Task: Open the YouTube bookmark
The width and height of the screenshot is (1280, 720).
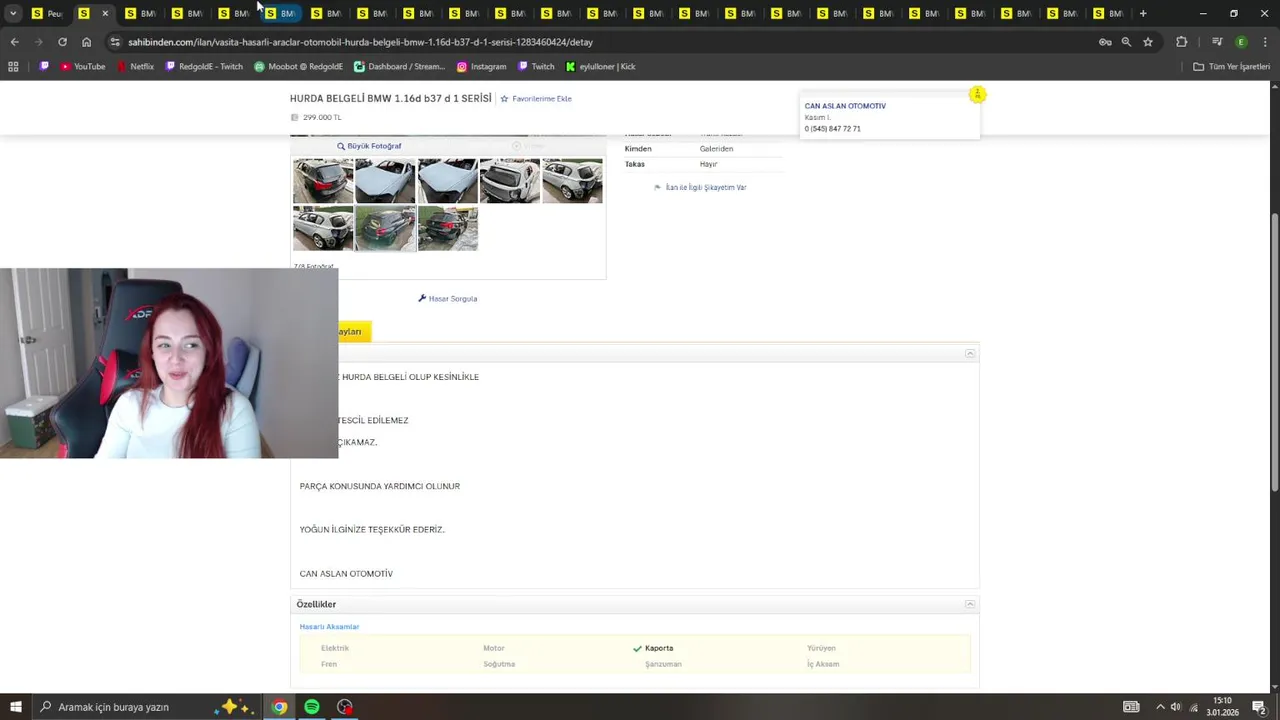Action: pos(82,67)
